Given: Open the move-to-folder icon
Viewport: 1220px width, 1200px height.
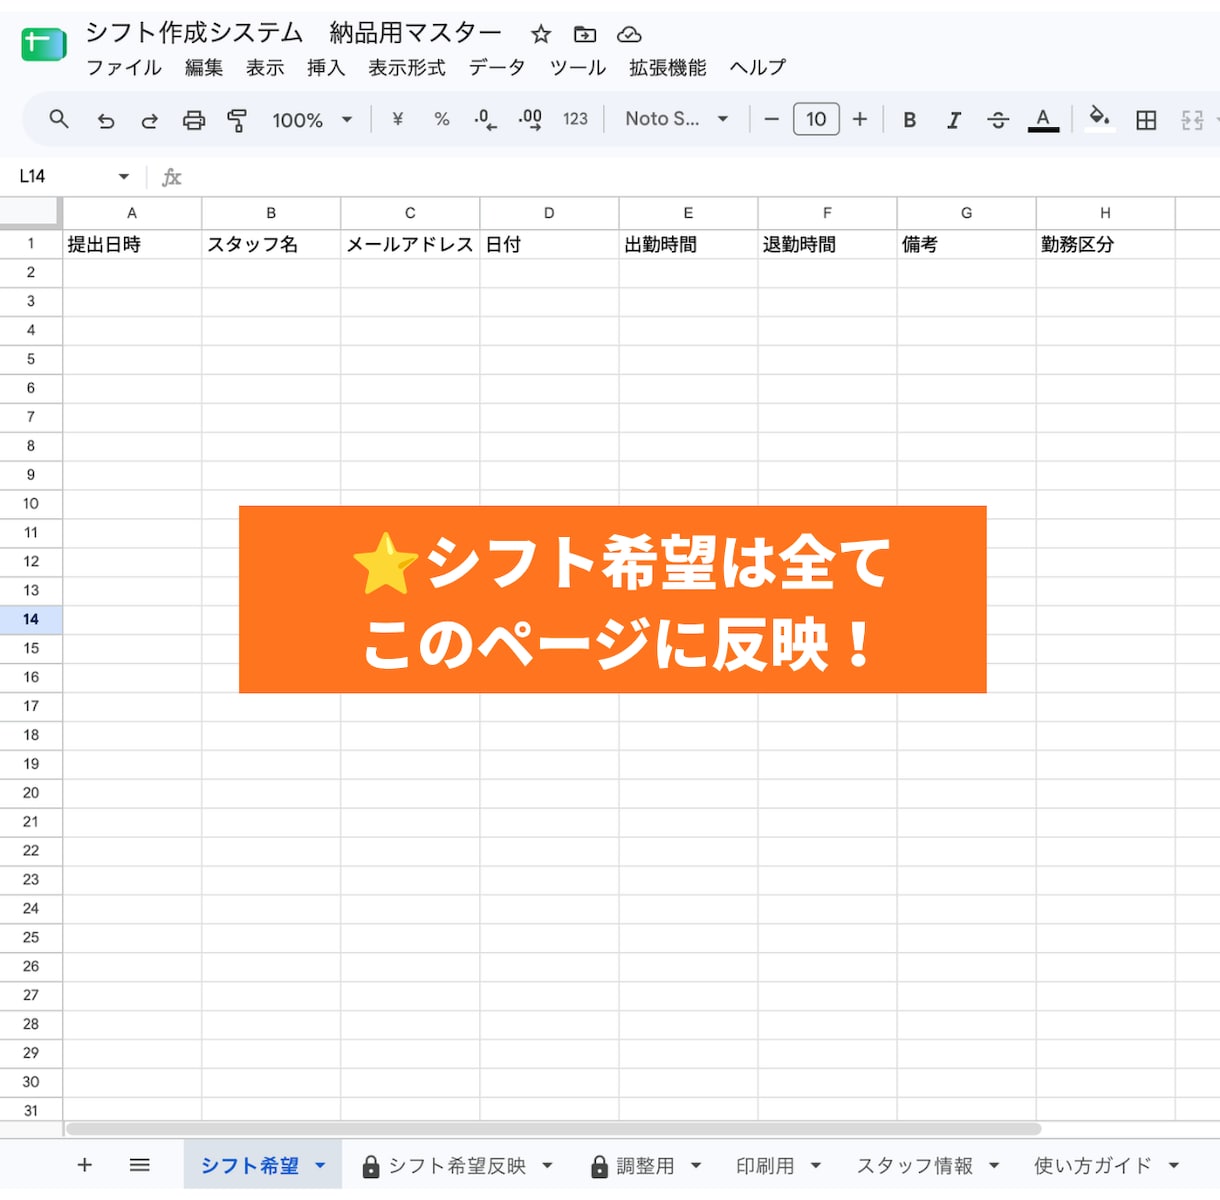Looking at the screenshot, I should tap(585, 35).
